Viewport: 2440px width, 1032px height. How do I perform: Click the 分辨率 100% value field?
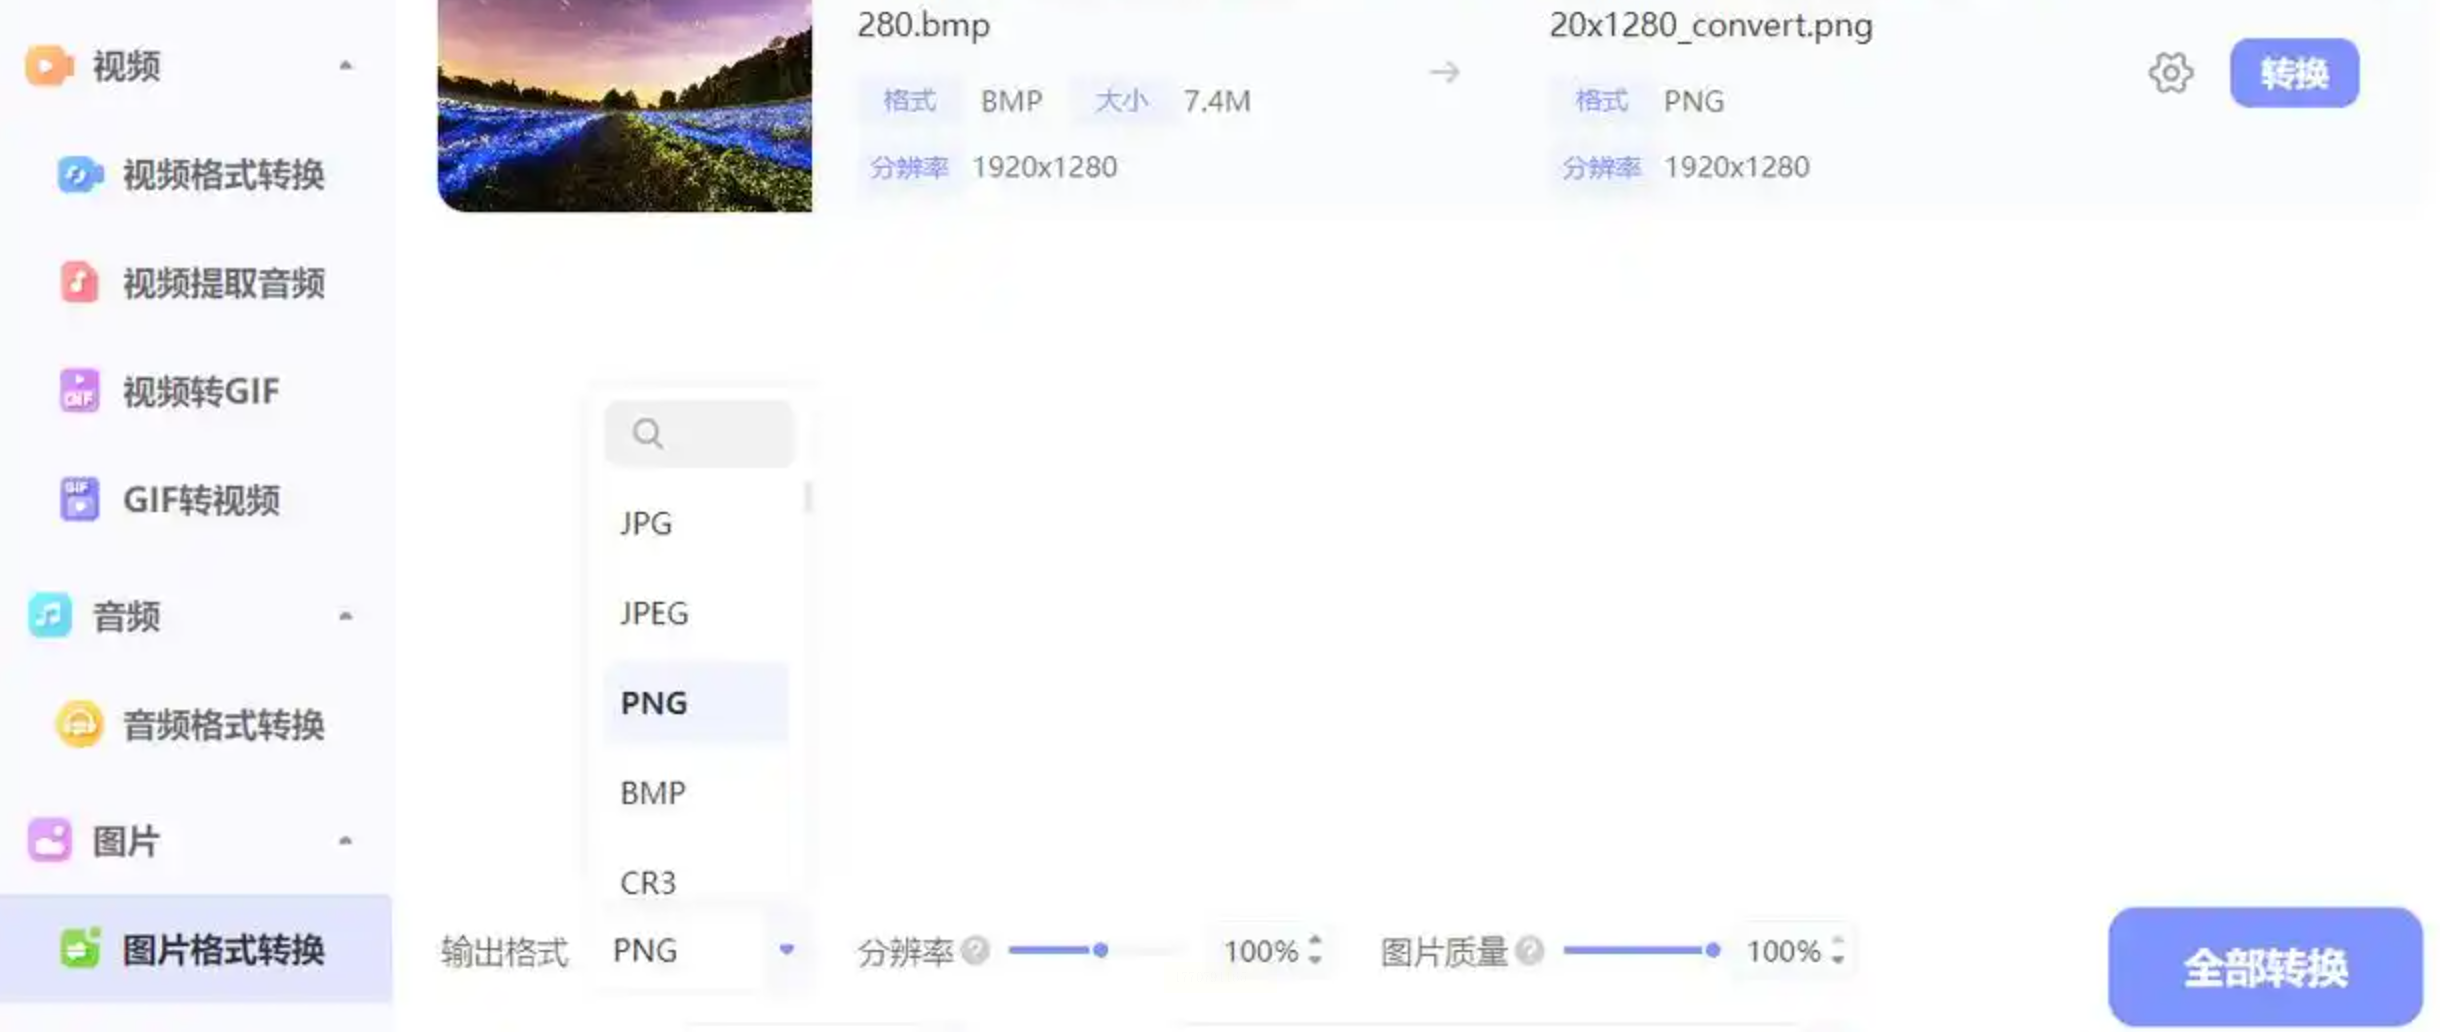point(1261,950)
